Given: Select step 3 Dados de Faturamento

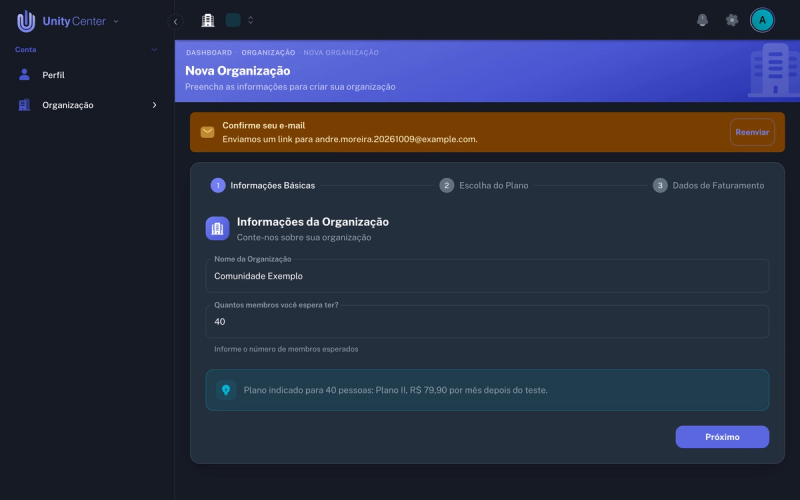Looking at the screenshot, I should pyautogui.click(x=708, y=185).
